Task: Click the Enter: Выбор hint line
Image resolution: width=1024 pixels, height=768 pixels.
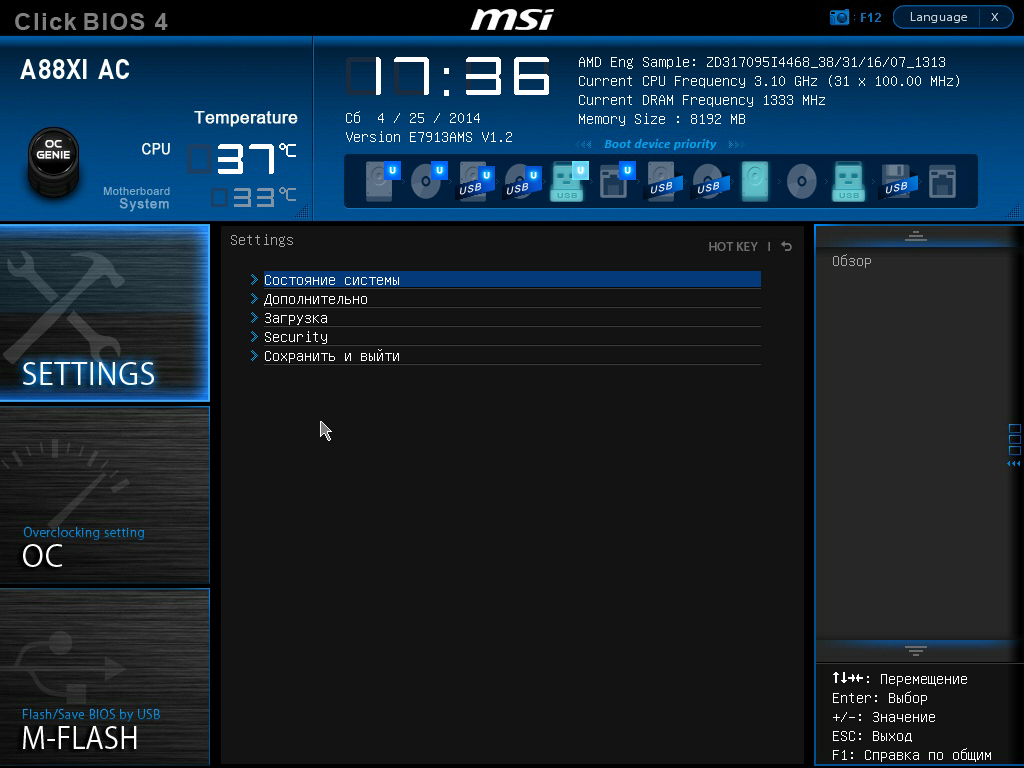Action: click(880, 697)
